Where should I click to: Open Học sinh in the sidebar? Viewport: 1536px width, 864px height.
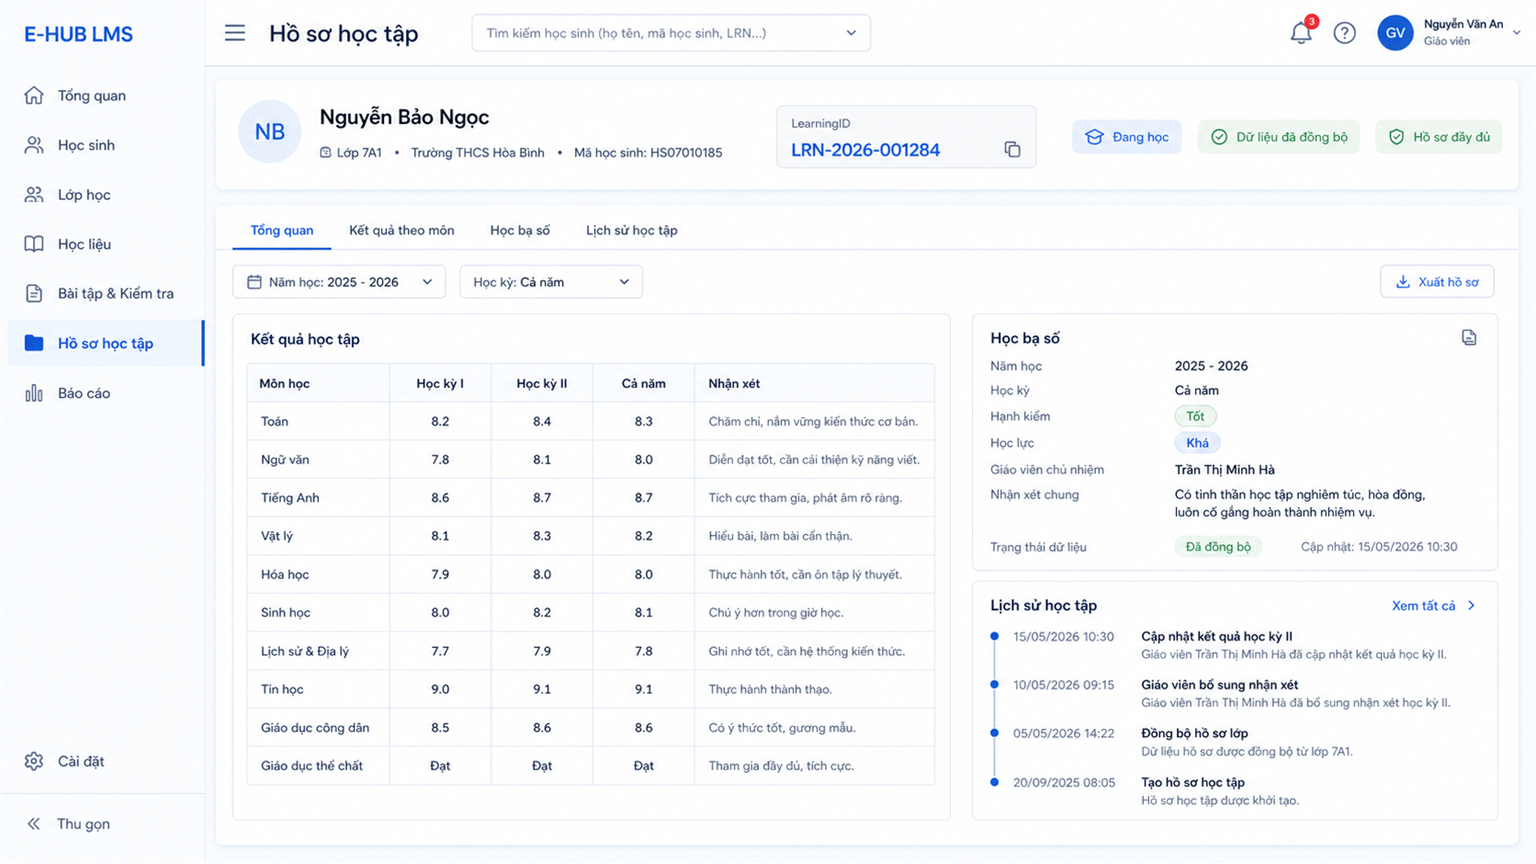pyautogui.click(x=104, y=145)
